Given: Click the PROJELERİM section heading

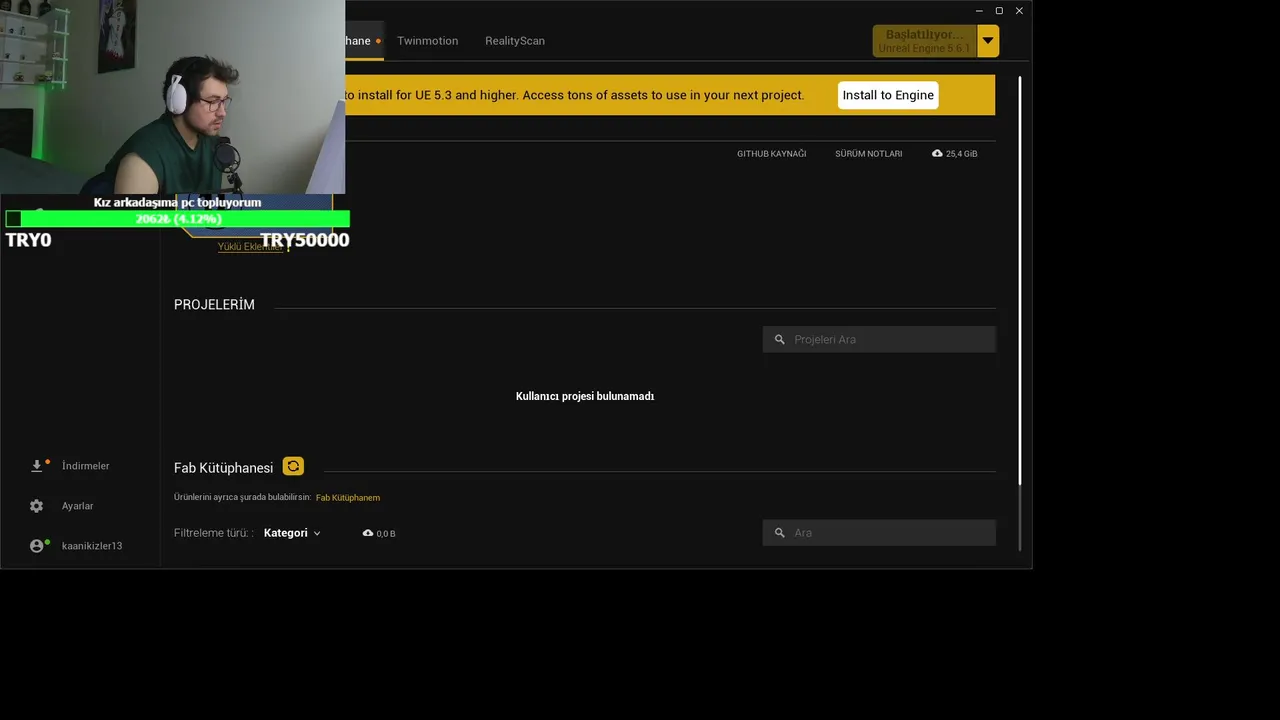Looking at the screenshot, I should [x=214, y=304].
